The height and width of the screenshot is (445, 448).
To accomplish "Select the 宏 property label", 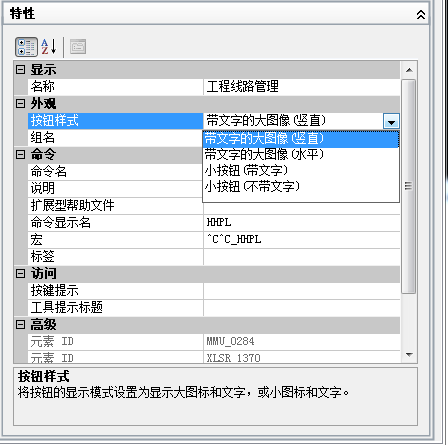I will (115, 240).
